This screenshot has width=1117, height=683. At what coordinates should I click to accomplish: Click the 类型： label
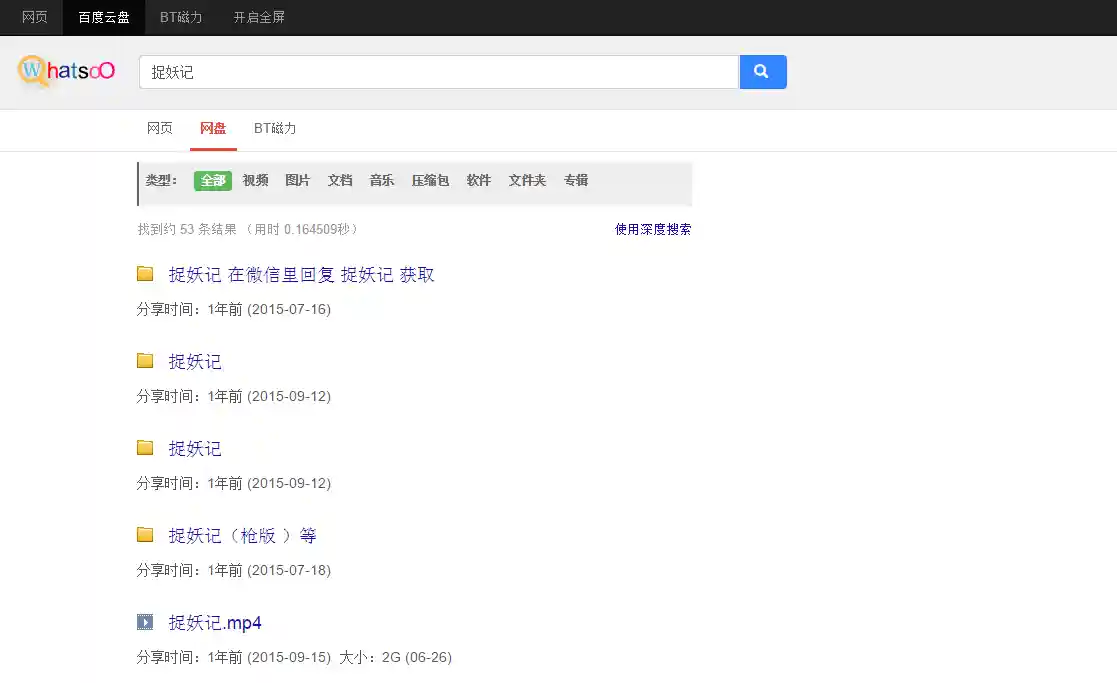(162, 180)
